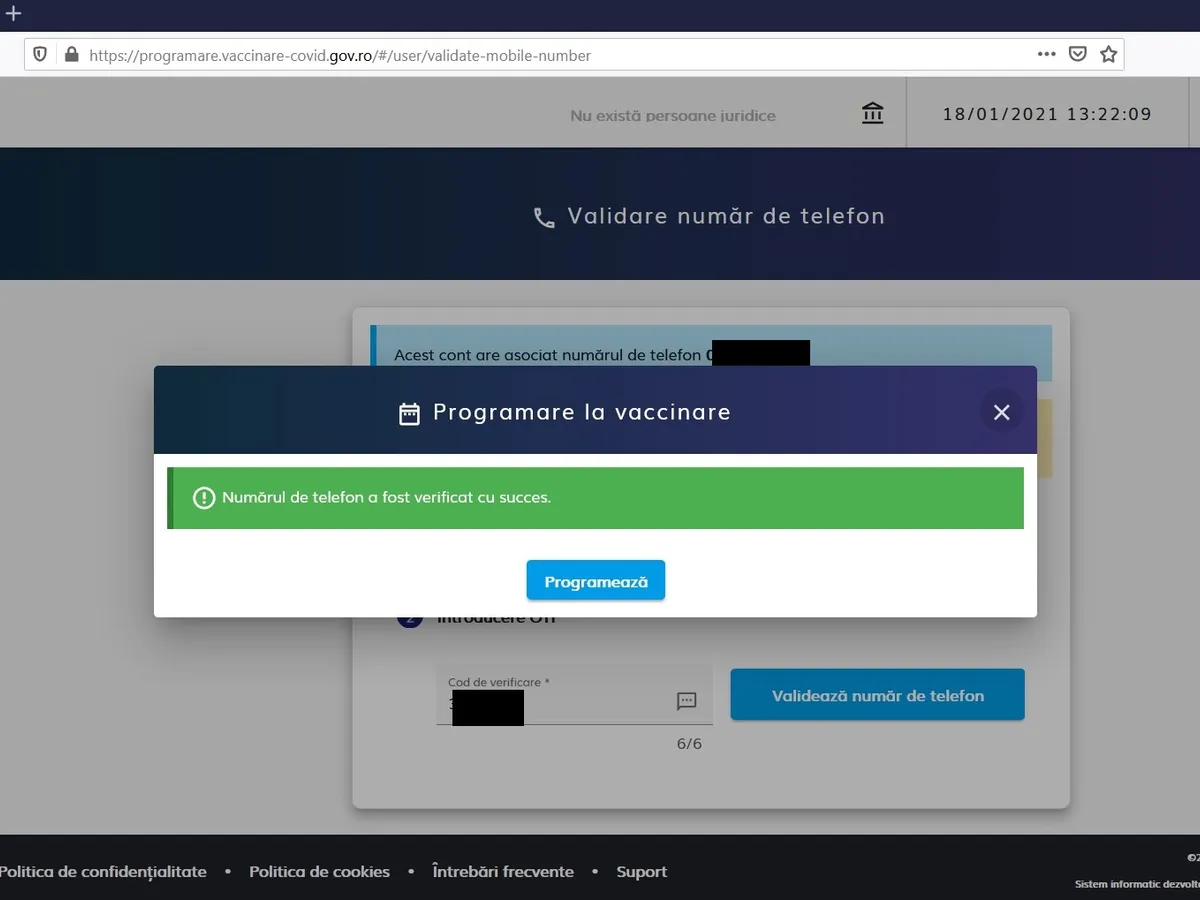Click the SMS message icon in code field
The image size is (1200, 900).
[686, 701]
